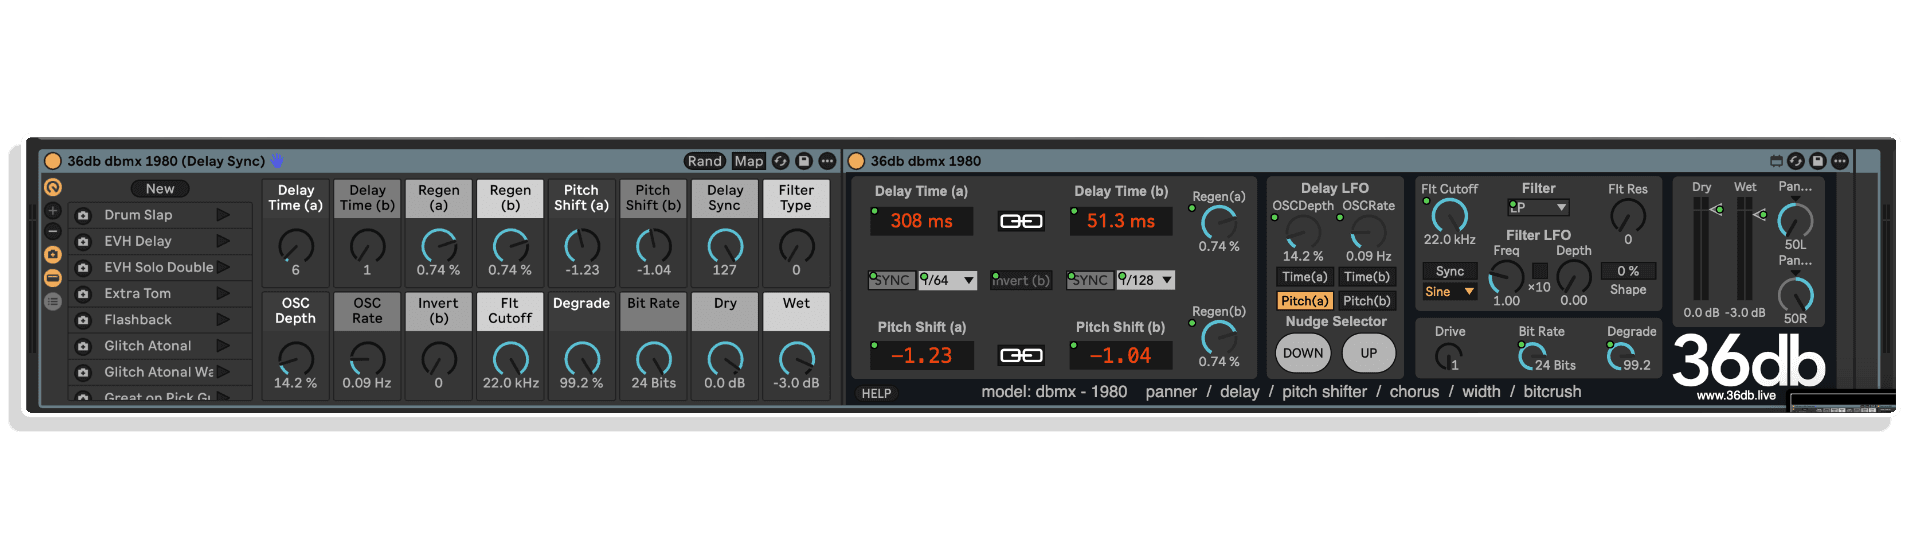Open the Sine LFO waveform dropdown
Viewport: 1920px width, 551px height.
click(x=1449, y=292)
